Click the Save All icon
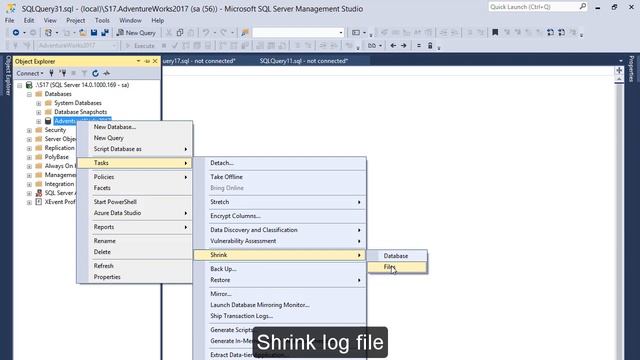Image resolution: width=640 pixels, height=360 pixels. [x=105, y=33]
